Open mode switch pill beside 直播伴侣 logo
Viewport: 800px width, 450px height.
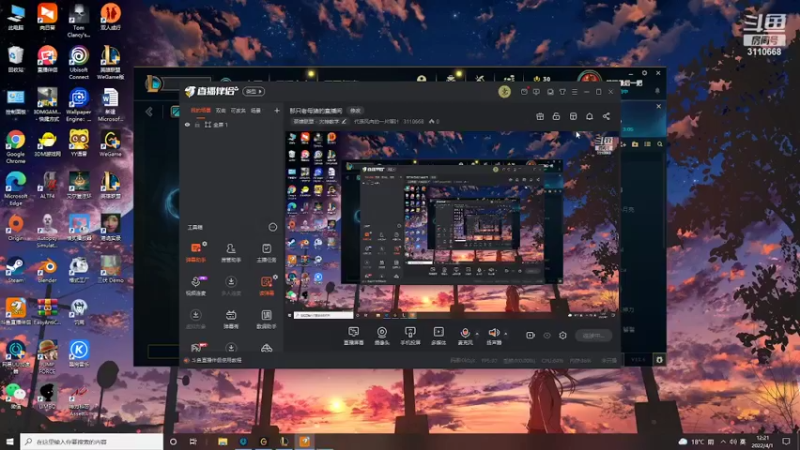click(x=254, y=91)
